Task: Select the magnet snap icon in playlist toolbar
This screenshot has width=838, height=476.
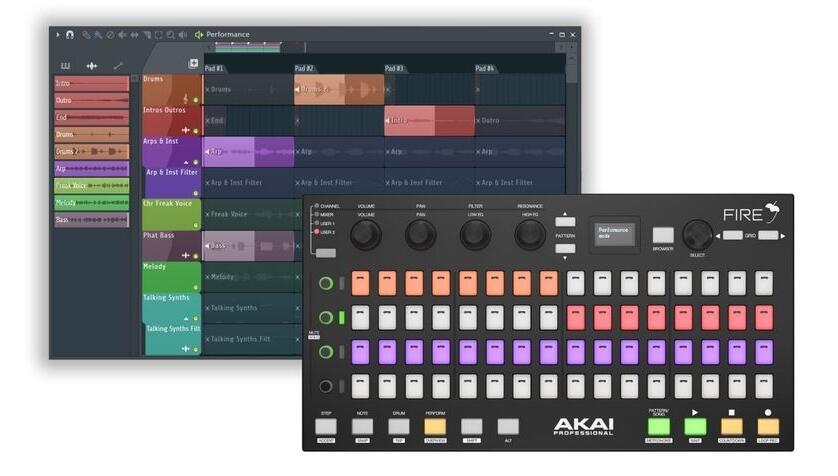Action: tap(70, 34)
